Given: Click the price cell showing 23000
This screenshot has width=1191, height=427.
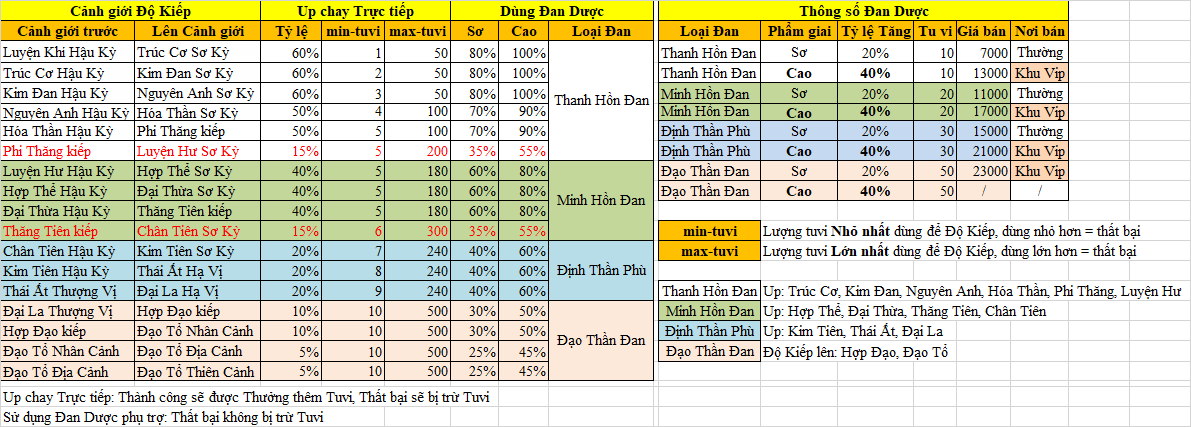Looking at the screenshot, I should point(983,171).
